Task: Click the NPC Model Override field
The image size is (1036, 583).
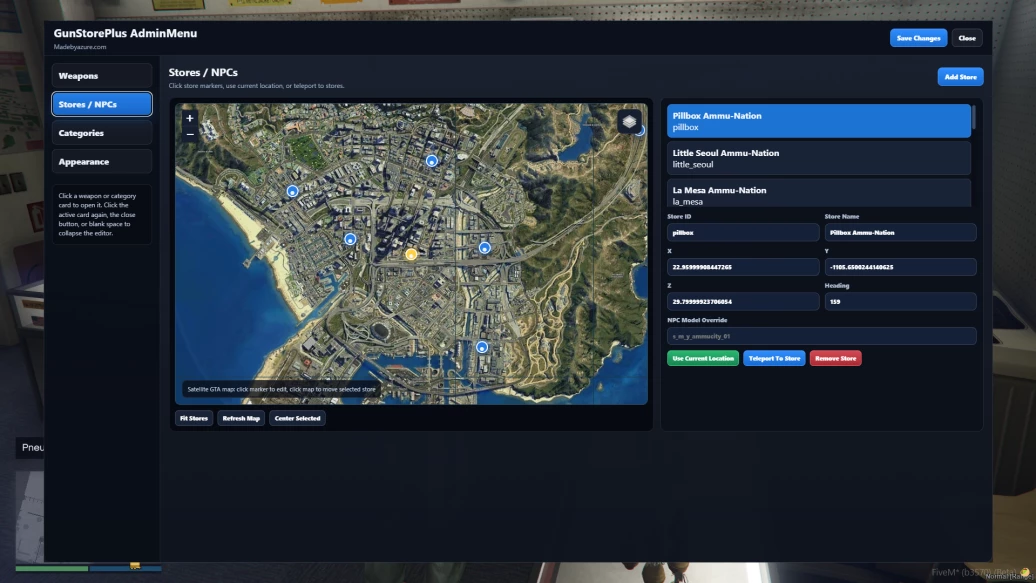Action: coord(821,336)
